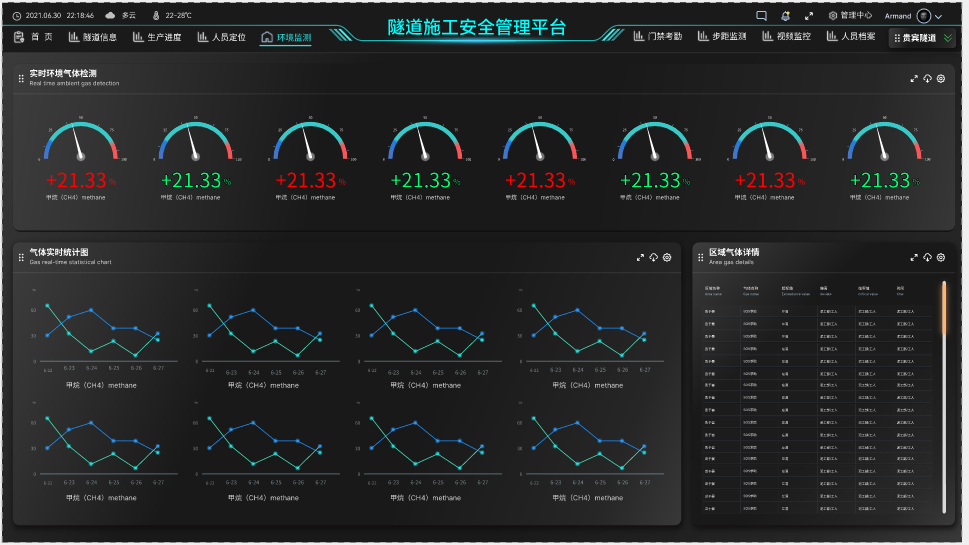Expand the 区域气体详情 panel to fullscreen

pos(914,258)
